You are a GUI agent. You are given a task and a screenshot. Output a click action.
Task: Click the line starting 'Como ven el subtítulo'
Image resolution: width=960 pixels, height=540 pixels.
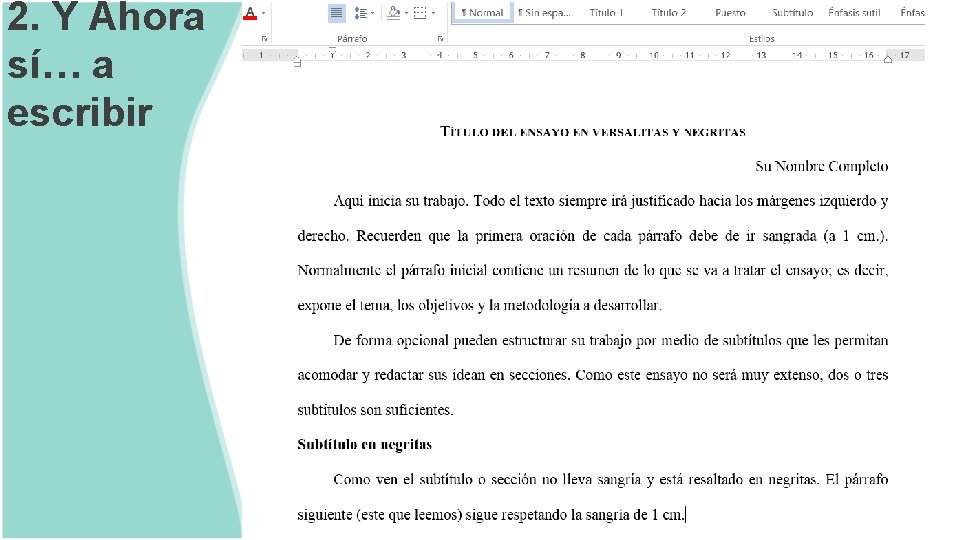pos(610,479)
